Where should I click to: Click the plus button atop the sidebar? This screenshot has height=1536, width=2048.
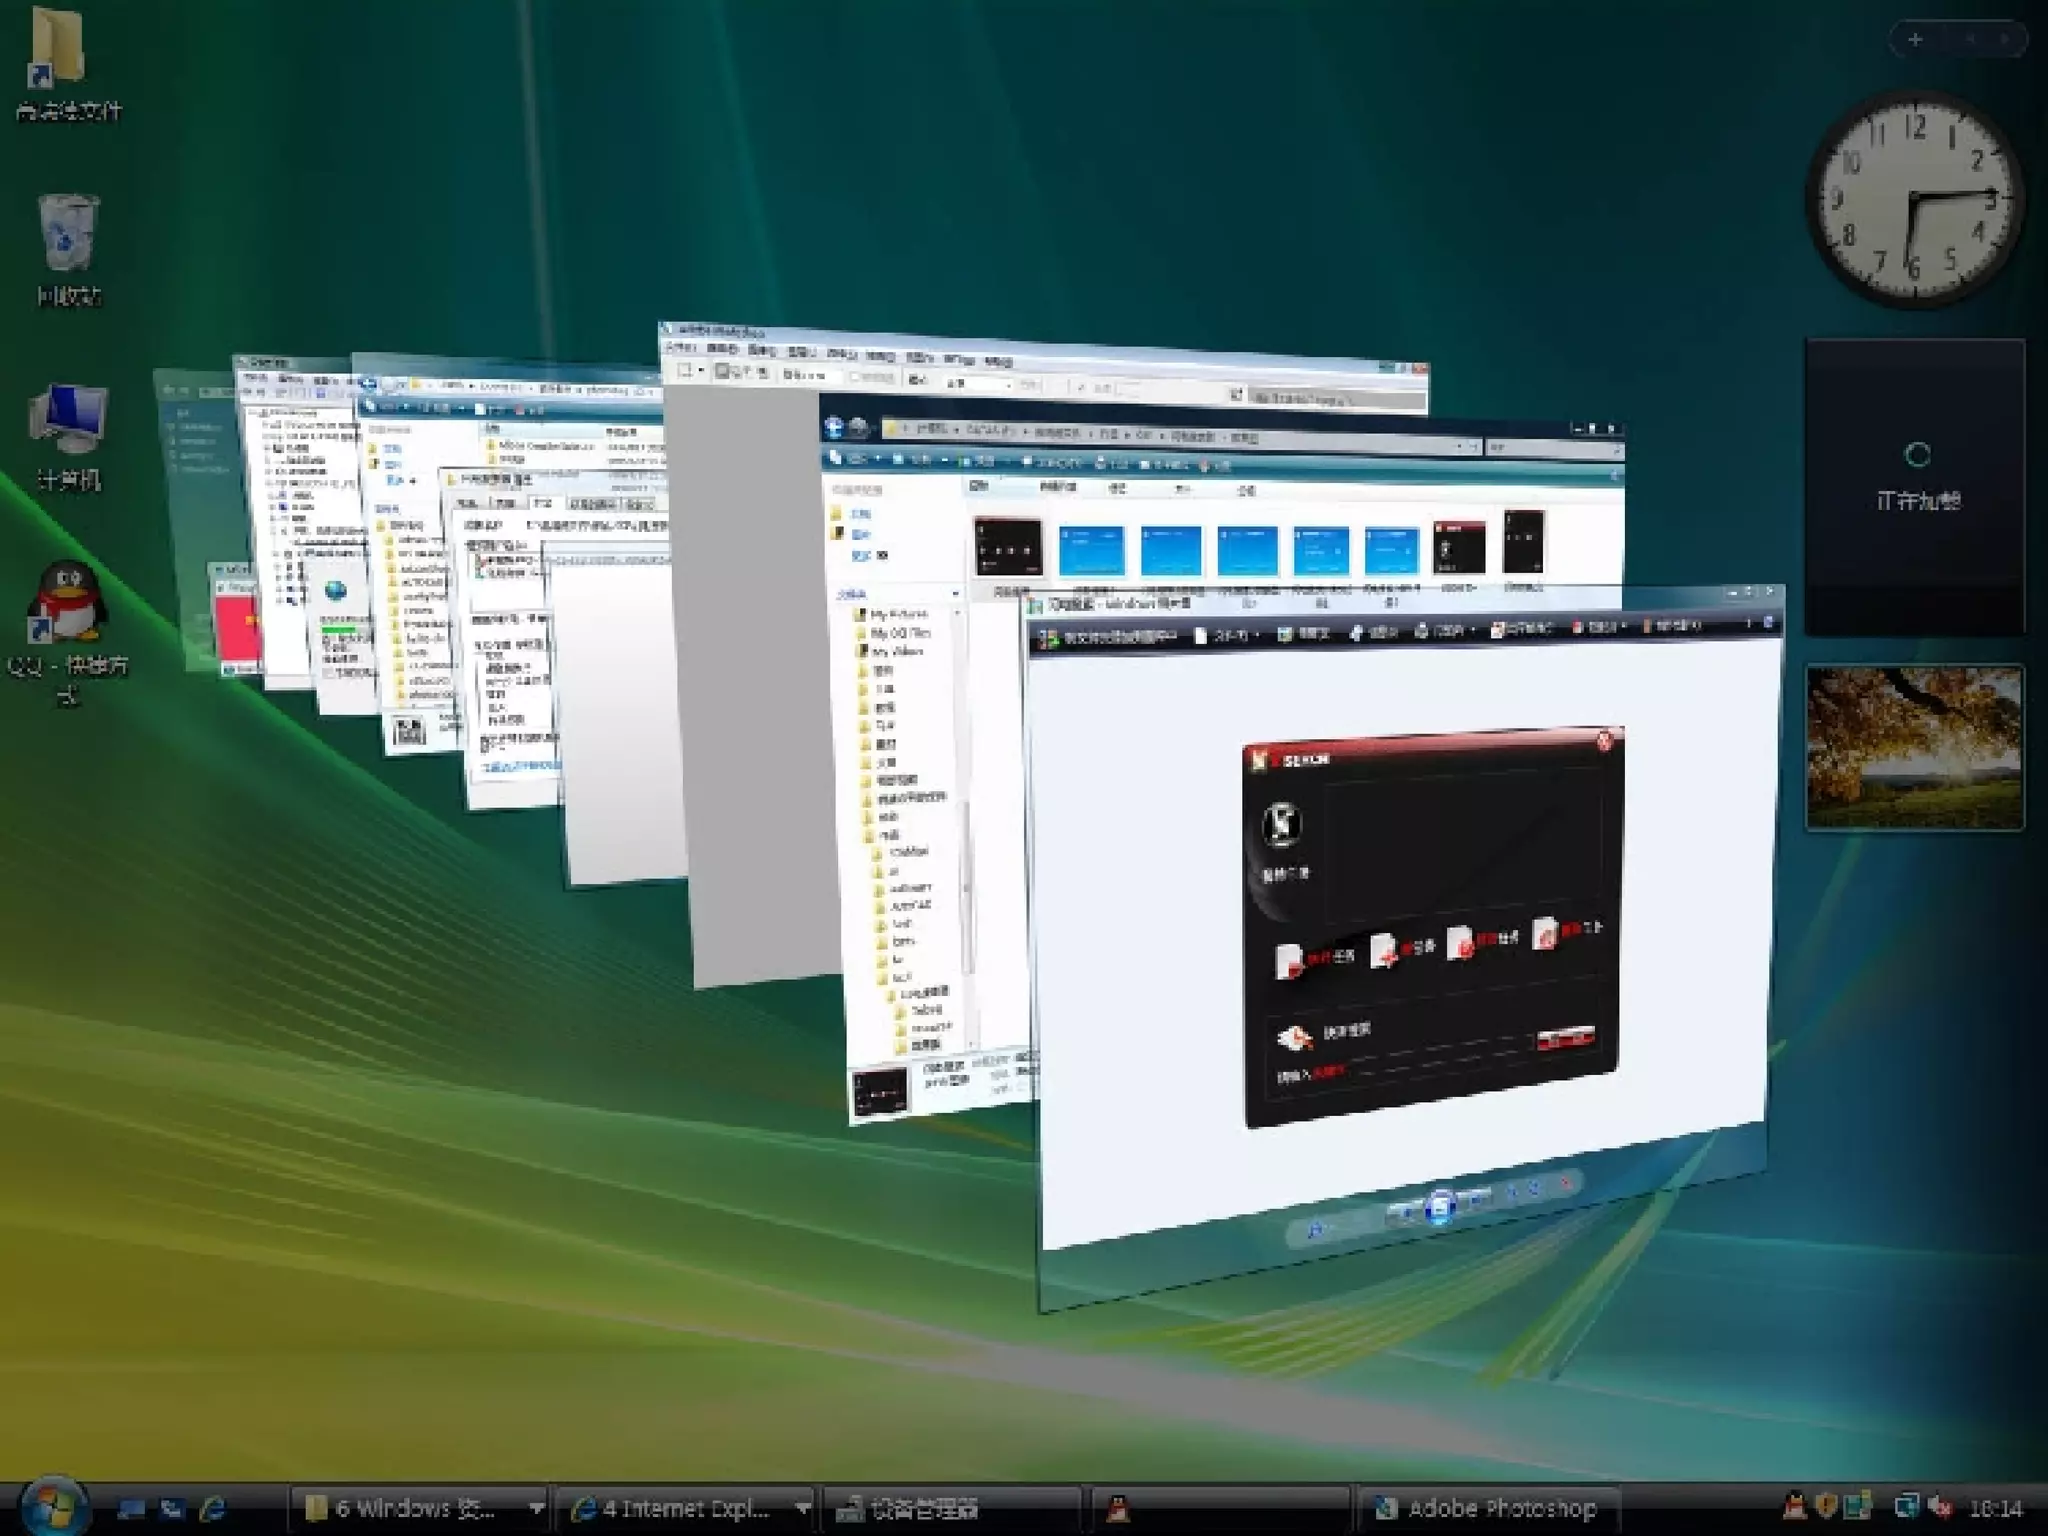pos(1915,40)
